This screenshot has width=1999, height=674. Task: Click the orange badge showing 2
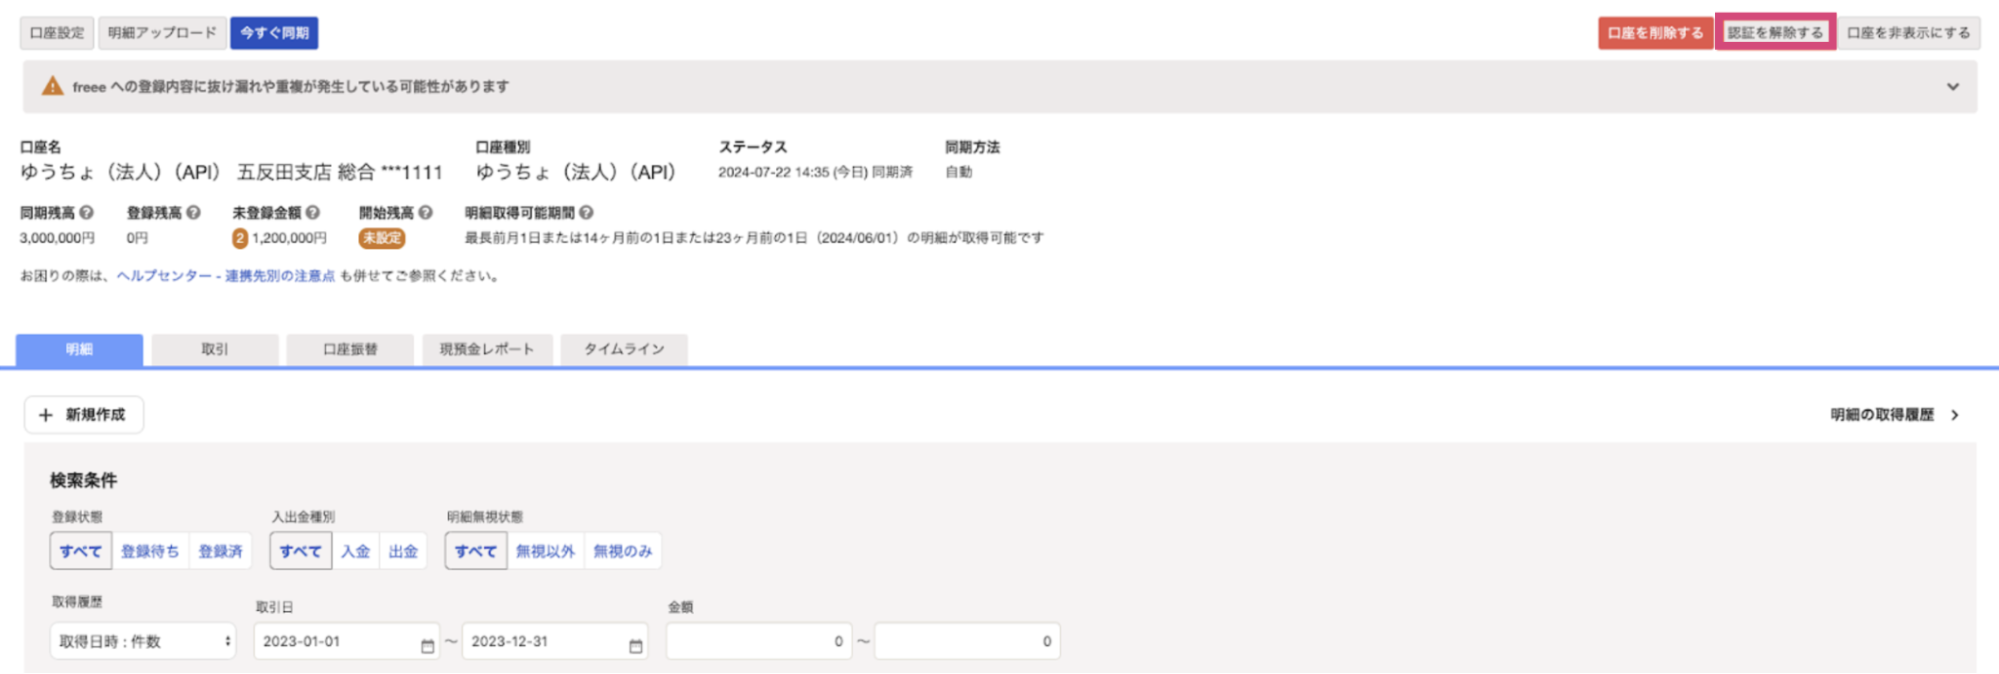(x=240, y=238)
